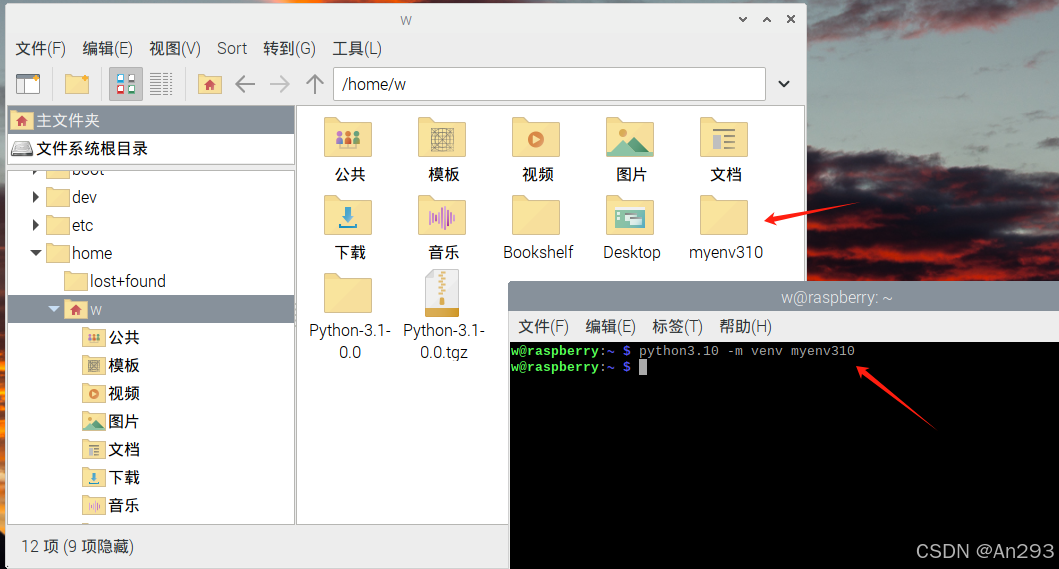Go up to parent folder
This screenshot has width=1059, height=569.
[x=314, y=84]
